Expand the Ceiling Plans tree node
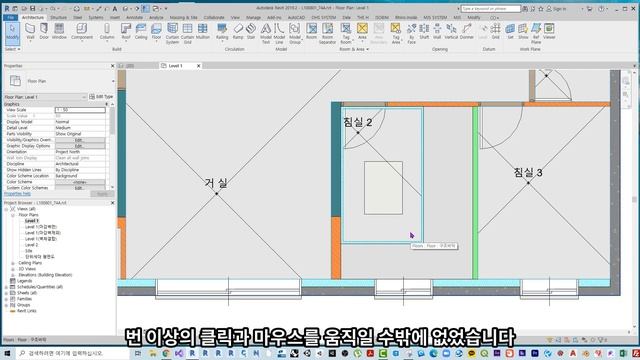The height and width of the screenshot is (360, 640). point(13,263)
